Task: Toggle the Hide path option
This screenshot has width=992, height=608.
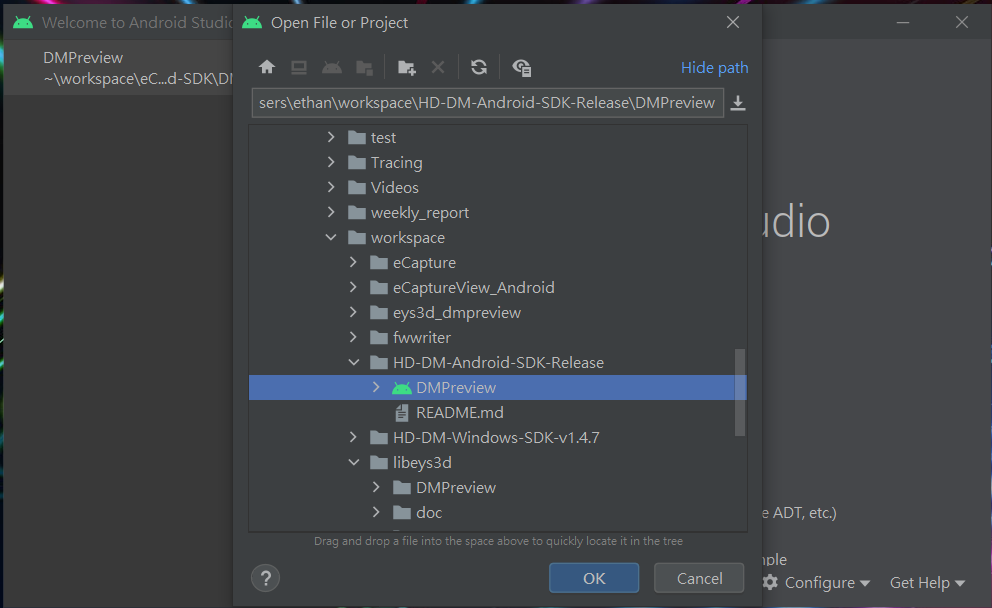Action: (714, 67)
